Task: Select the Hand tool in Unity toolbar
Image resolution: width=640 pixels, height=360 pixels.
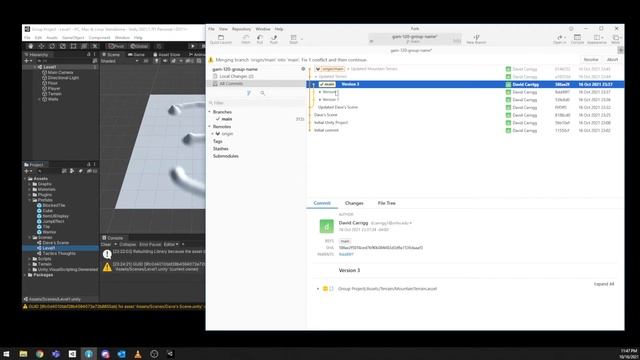Action: click(x=31, y=46)
